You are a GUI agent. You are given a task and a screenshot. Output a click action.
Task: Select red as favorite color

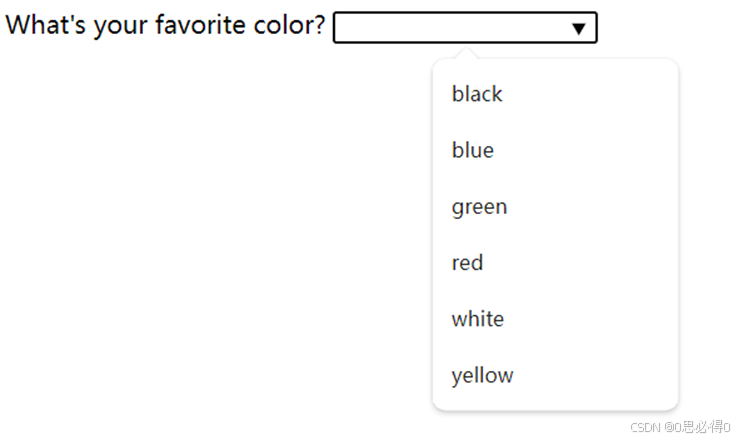pyautogui.click(x=467, y=263)
